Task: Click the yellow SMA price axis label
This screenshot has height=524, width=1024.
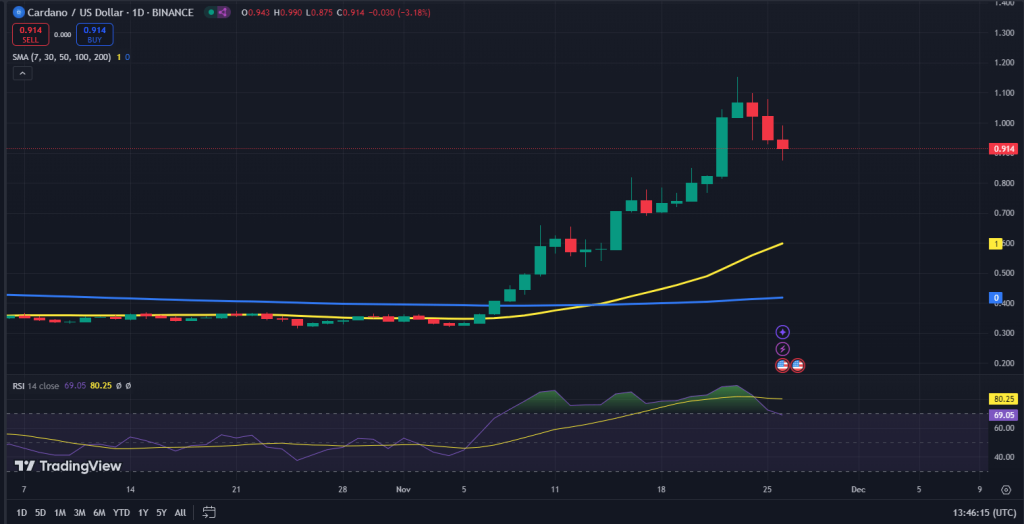Action: point(996,244)
